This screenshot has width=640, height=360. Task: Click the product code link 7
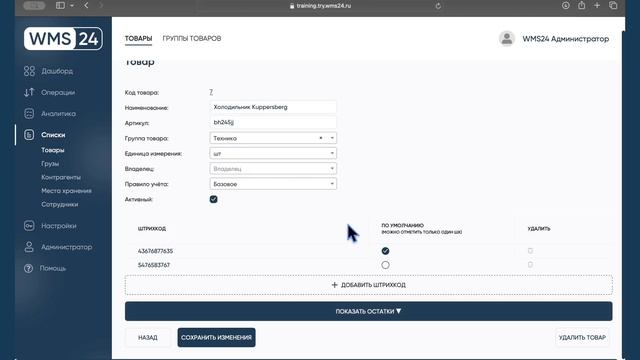[x=211, y=92]
